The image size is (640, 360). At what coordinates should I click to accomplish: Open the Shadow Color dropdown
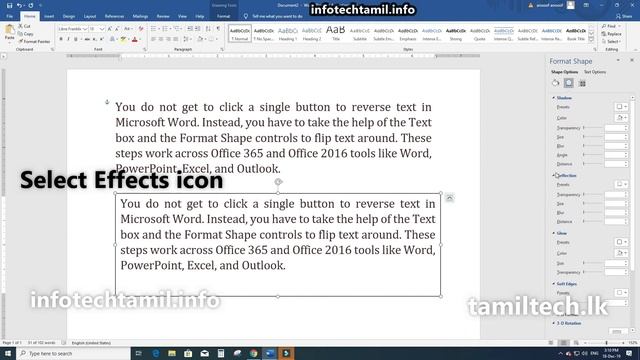click(621, 118)
